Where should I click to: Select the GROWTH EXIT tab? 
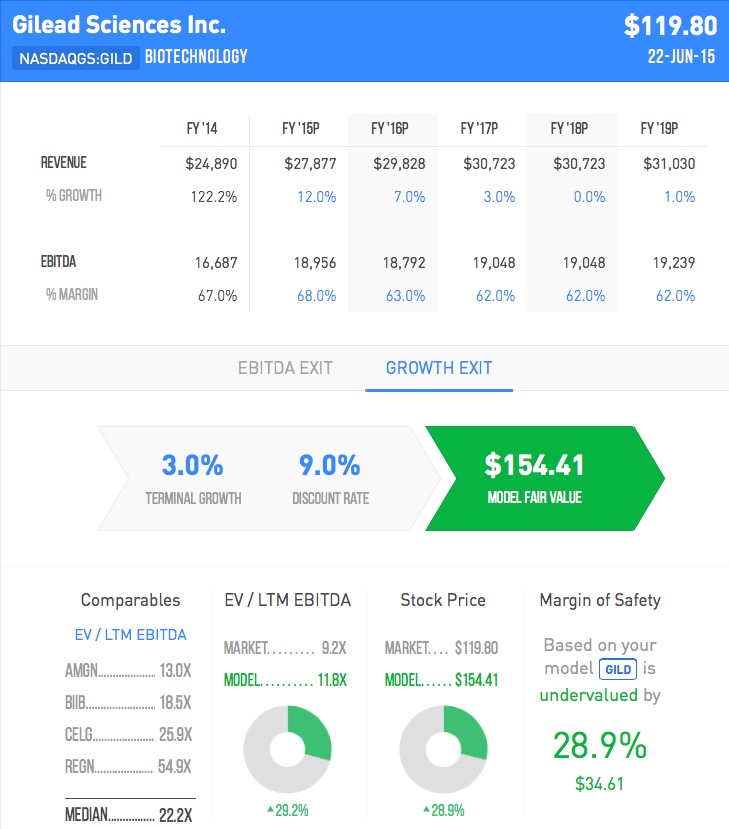(x=439, y=367)
